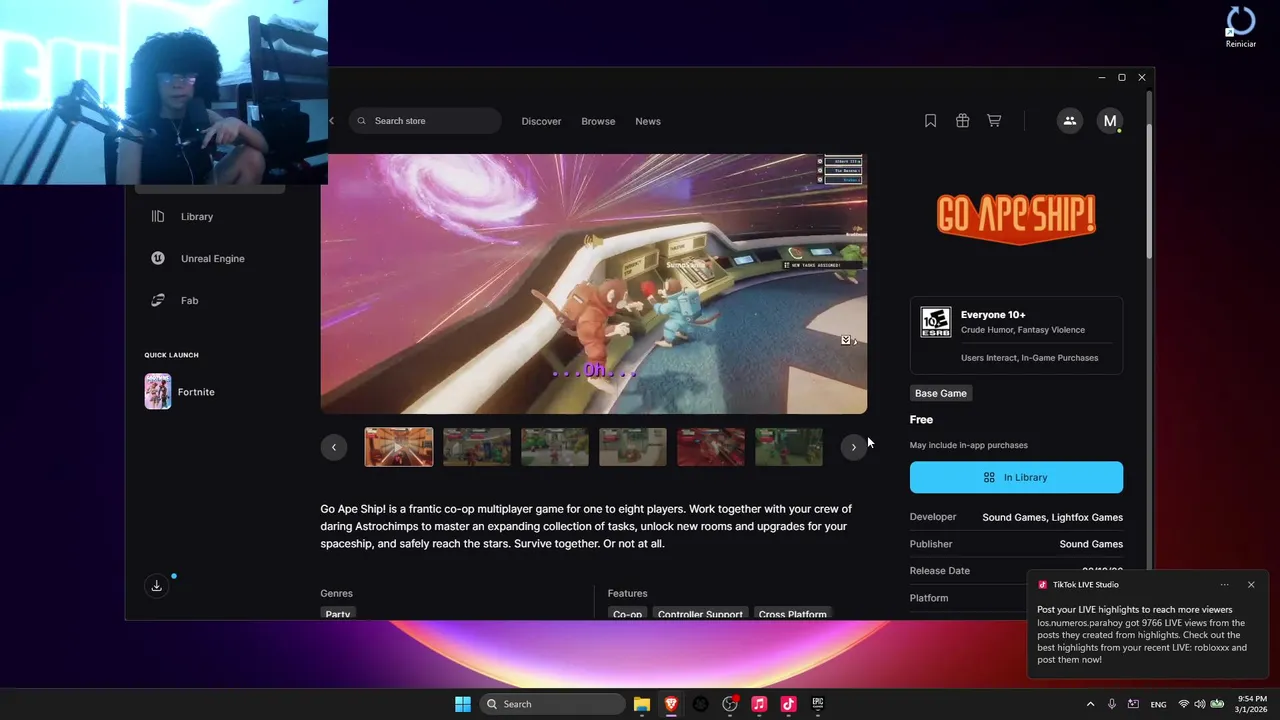Open the M profile avatar

1109,121
